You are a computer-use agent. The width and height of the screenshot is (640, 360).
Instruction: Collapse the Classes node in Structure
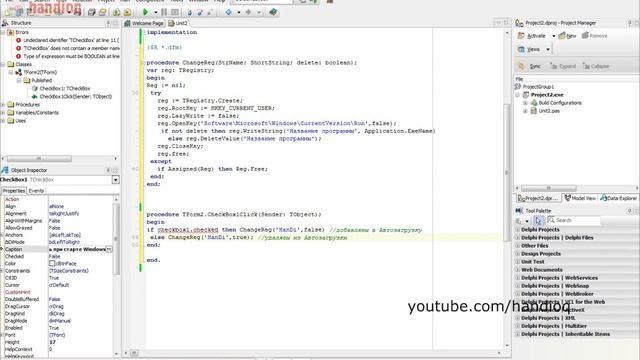(x=3, y=64)
